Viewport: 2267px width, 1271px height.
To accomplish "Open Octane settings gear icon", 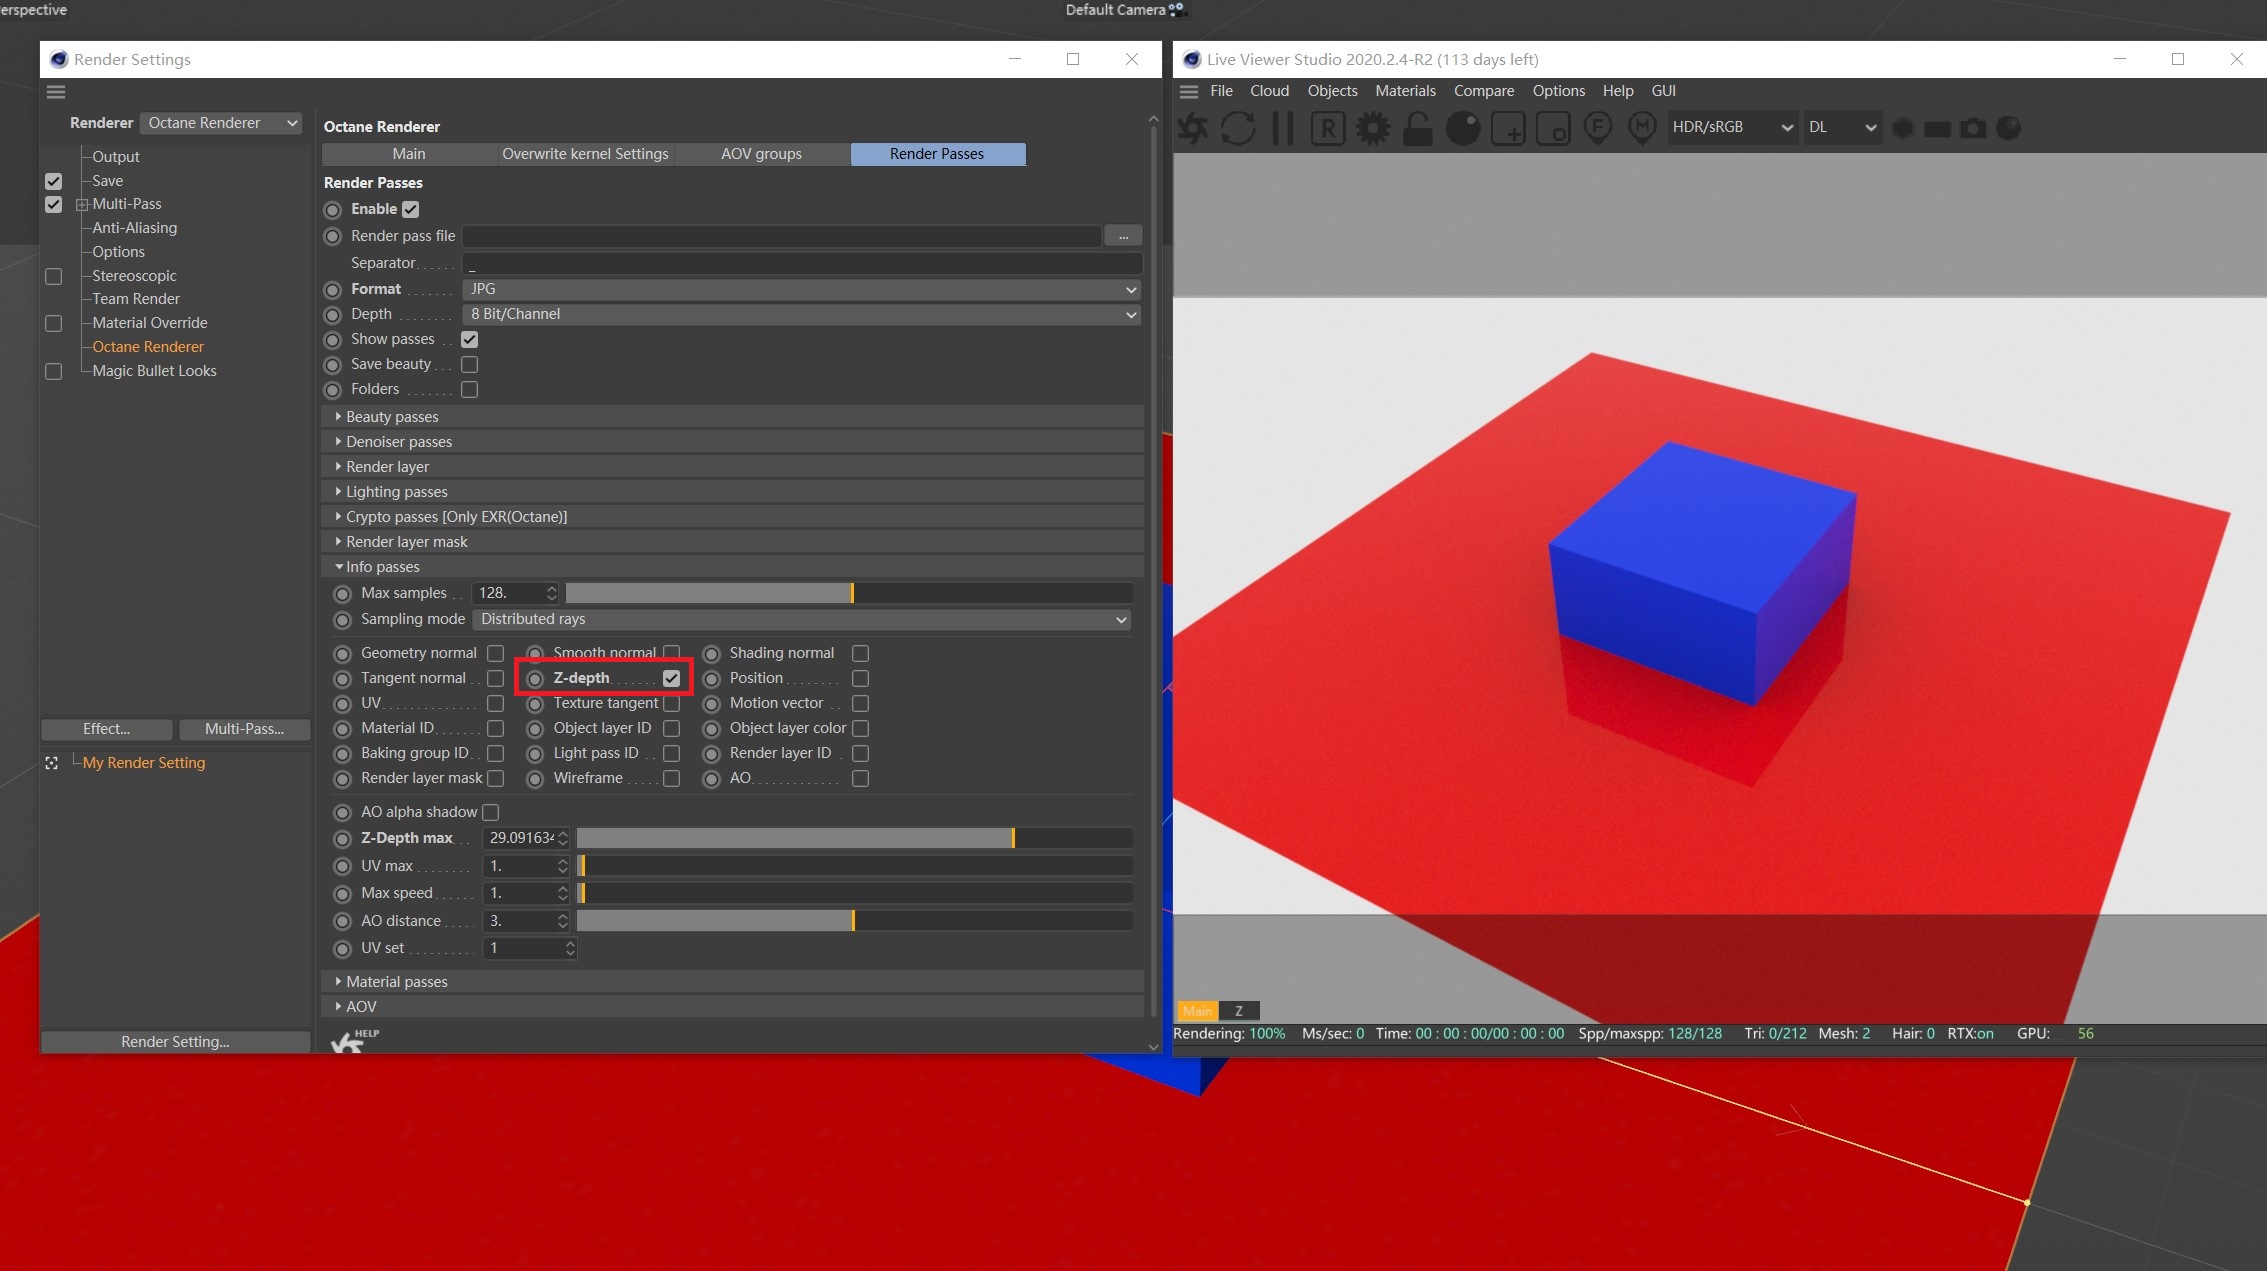I will pos(1373,128).
